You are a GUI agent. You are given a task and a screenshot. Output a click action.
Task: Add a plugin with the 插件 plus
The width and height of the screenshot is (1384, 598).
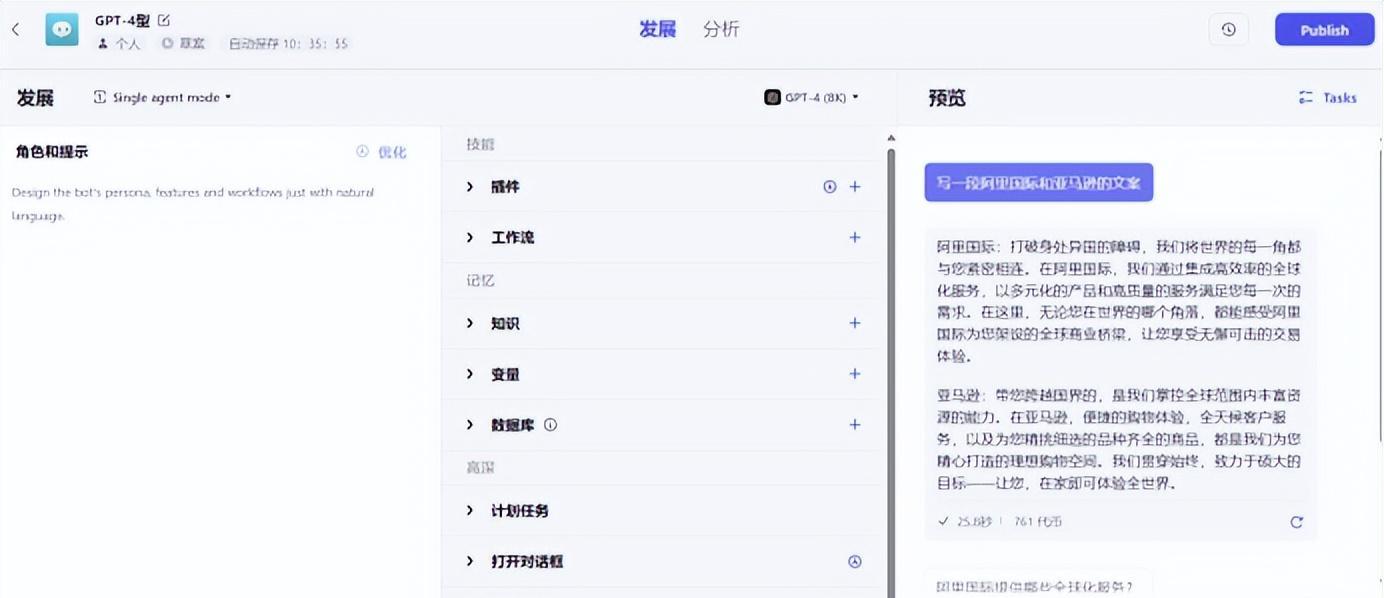point(855,187)
